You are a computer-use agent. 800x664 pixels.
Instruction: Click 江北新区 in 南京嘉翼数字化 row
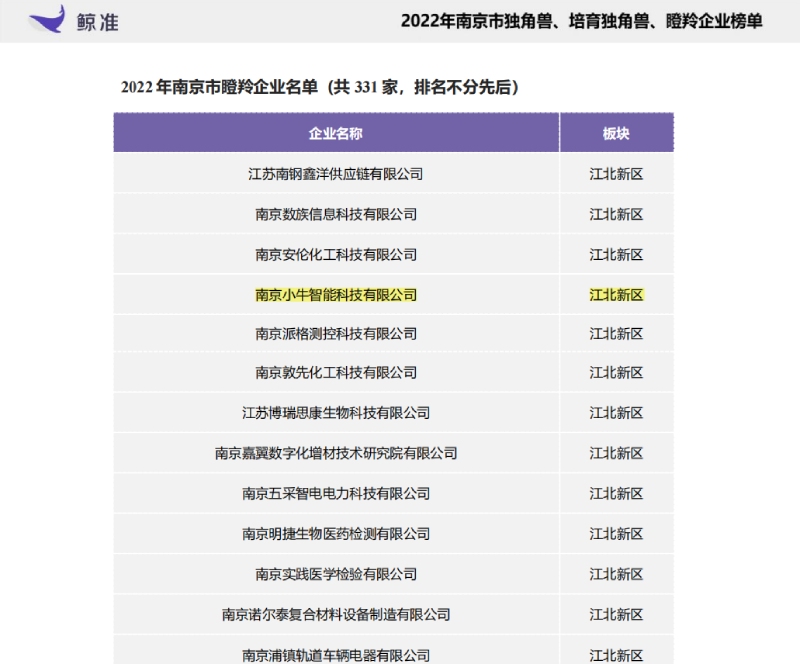click(x=616, y=453)
